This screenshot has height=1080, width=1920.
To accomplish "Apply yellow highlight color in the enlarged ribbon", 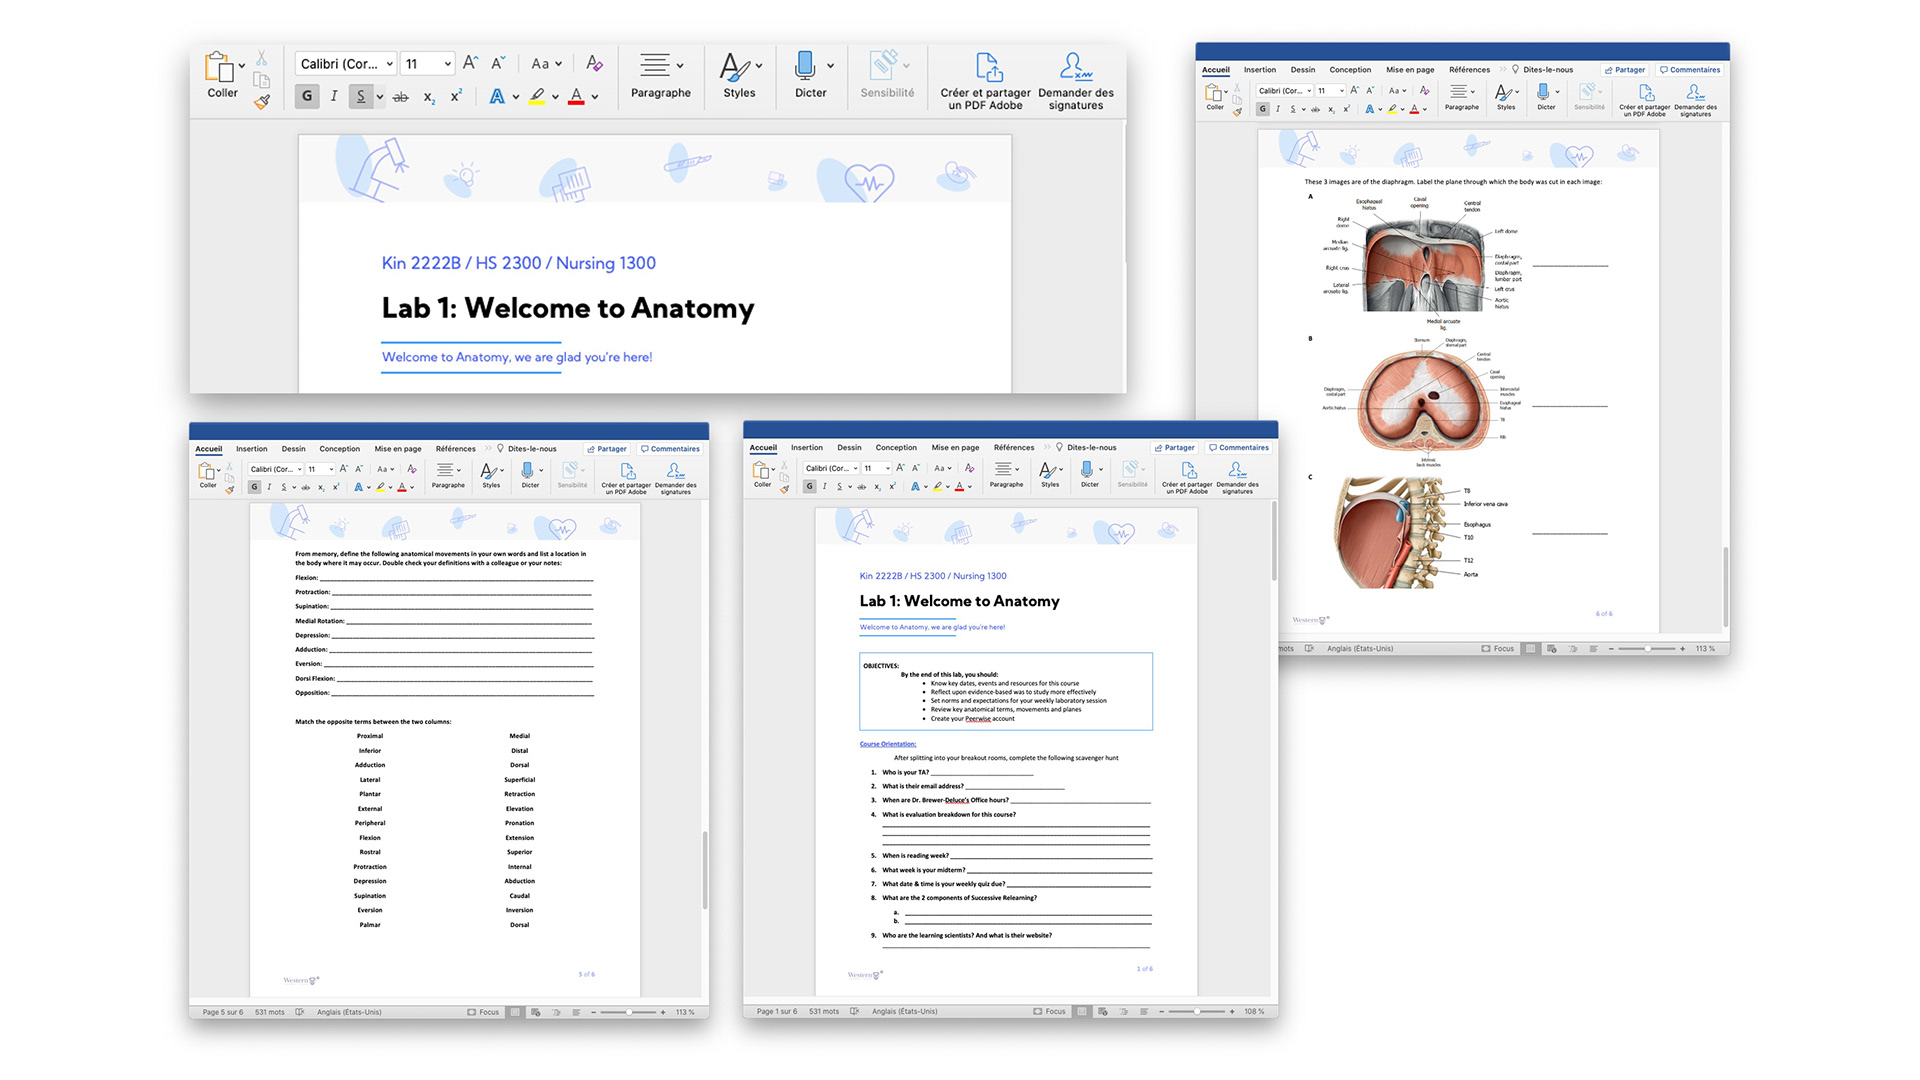I will click(537, 97).
